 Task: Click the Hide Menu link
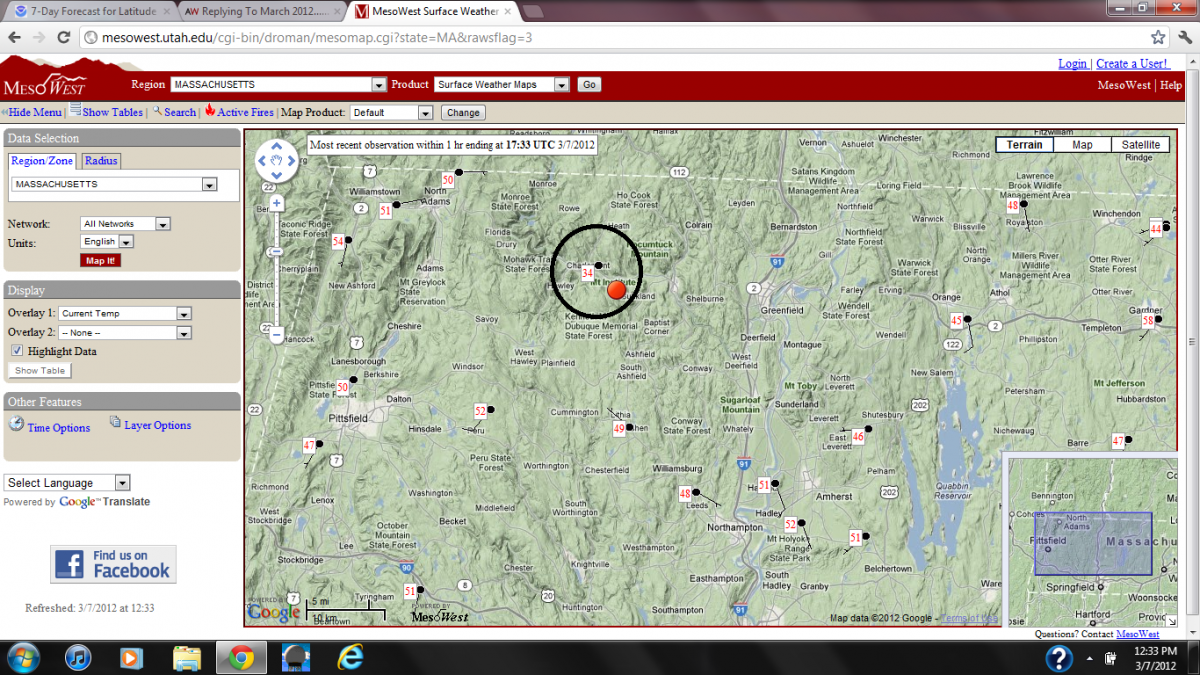(x=34, y=112)
